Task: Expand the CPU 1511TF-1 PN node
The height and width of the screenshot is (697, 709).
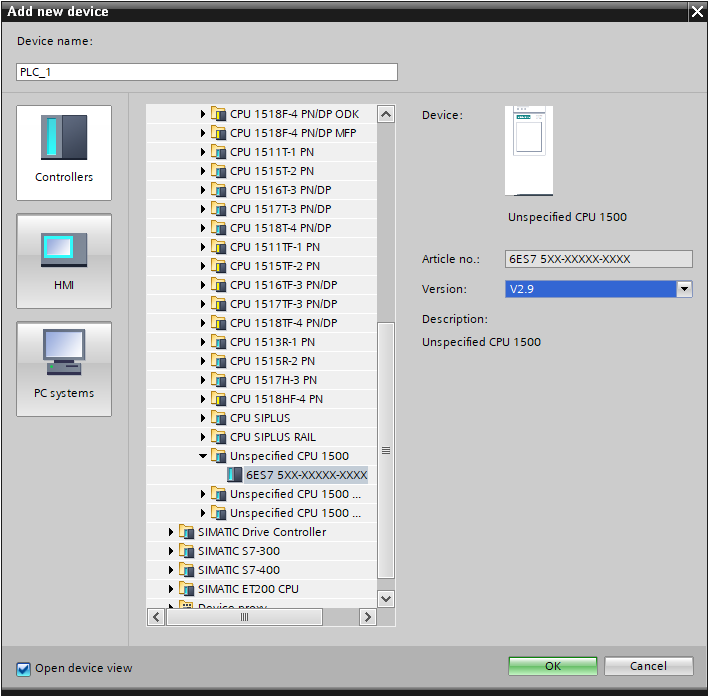Action: [x=203, y=247]
